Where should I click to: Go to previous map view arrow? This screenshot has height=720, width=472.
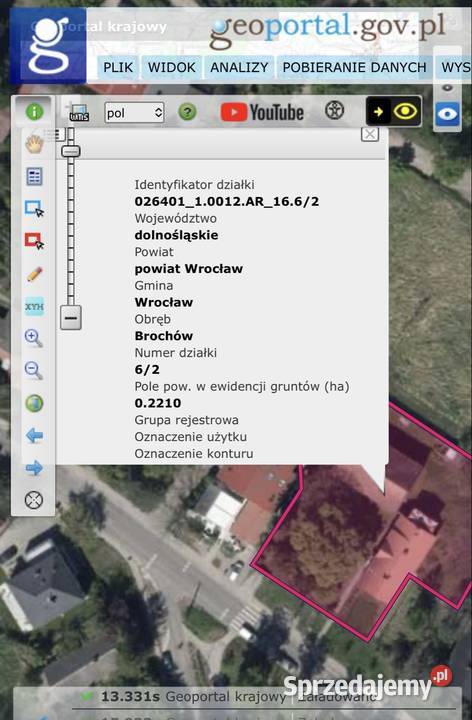click(x=34, y=435)
